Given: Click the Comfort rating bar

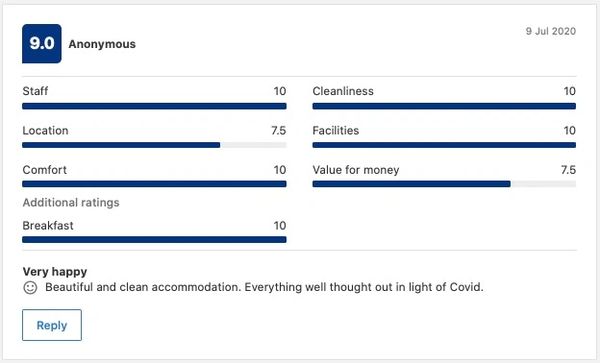Looking at the screenshot, I should pos(154,184).
